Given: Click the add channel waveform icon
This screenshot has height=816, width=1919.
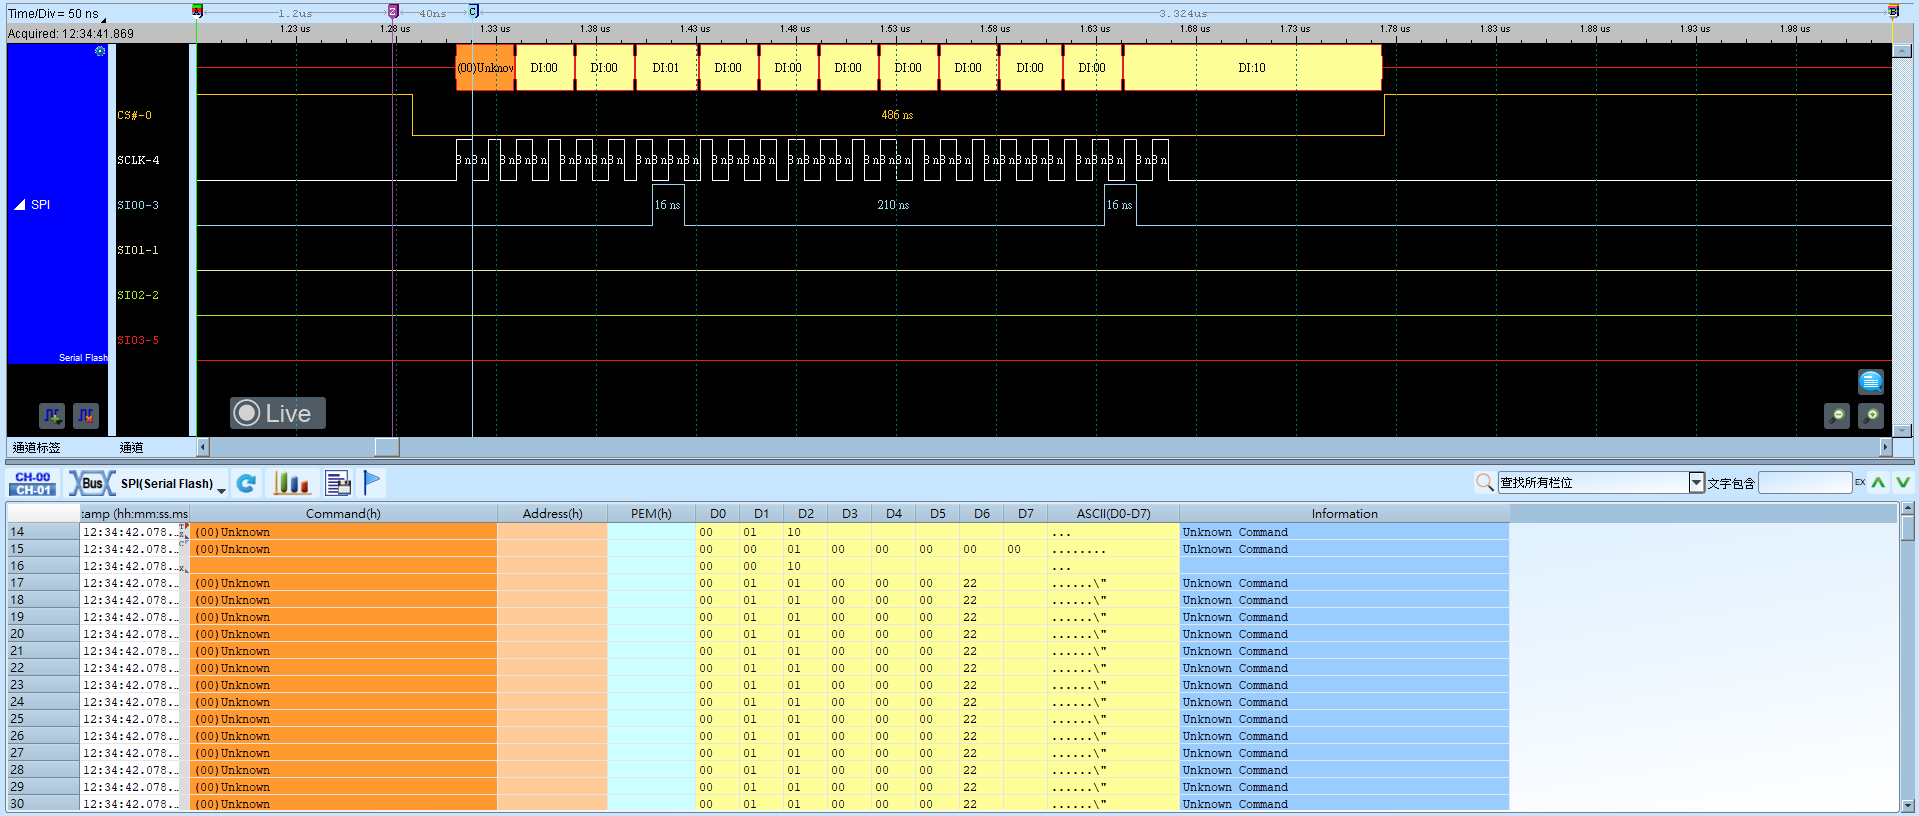Looking at the screenshot, I should pyautogui.click(x=52, y=415).
